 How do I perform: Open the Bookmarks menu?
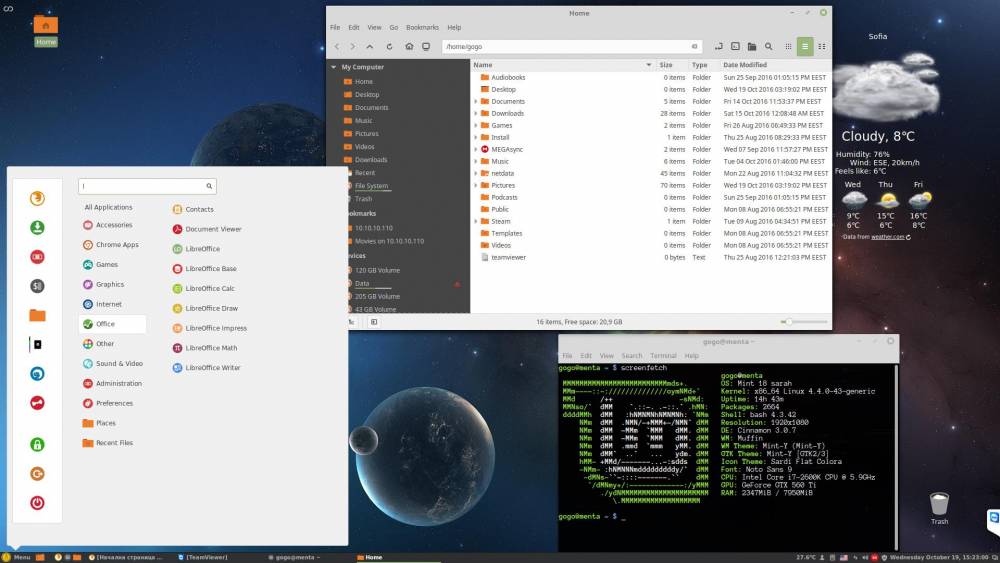422,27
